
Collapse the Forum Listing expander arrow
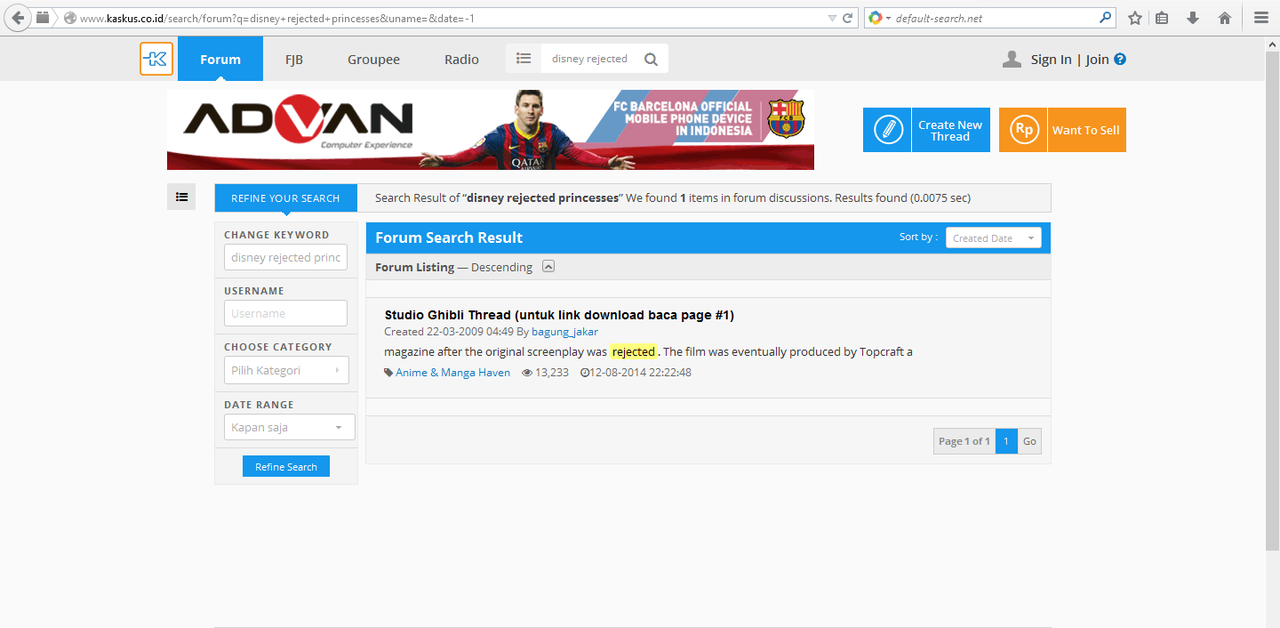coord(548,266)
